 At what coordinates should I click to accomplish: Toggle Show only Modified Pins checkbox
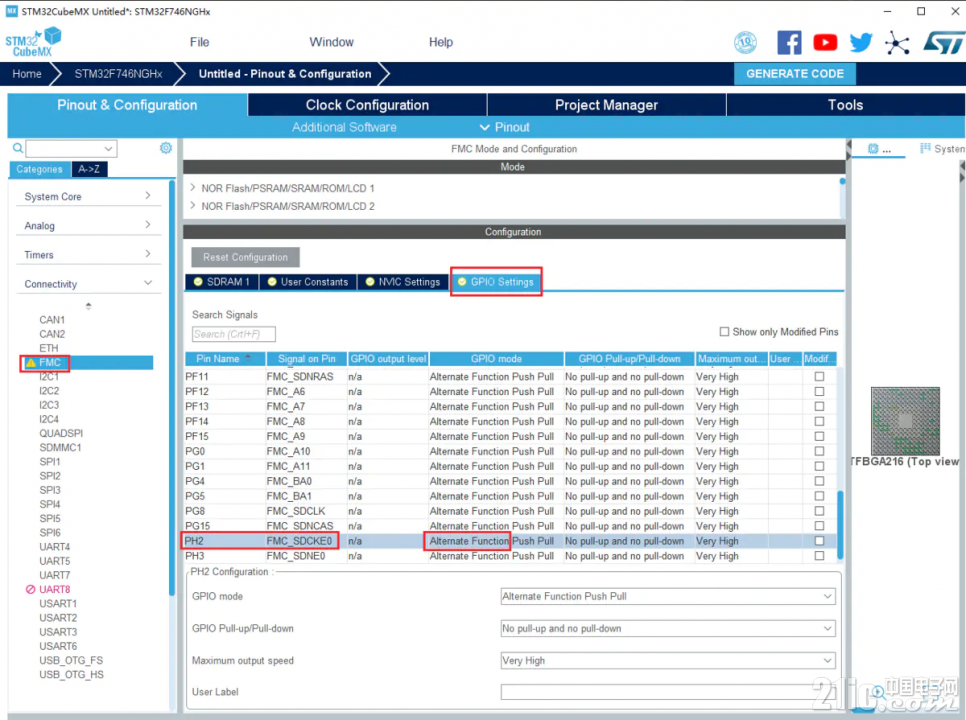[x=724, y=331]
